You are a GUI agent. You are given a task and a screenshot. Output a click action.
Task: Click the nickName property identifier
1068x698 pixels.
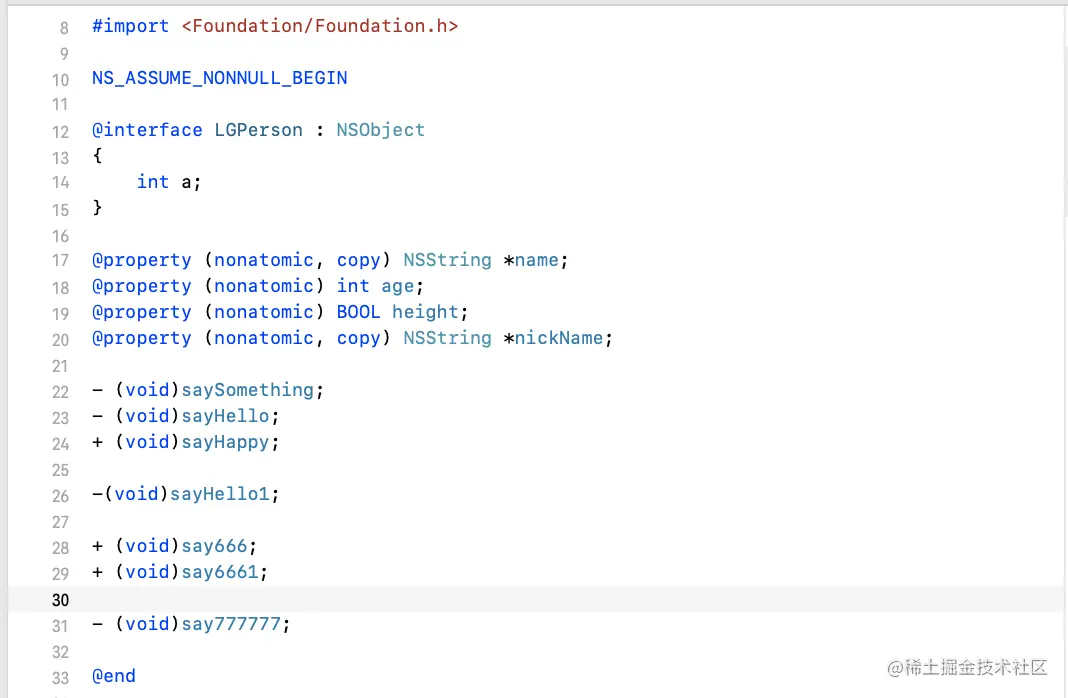tap(558, 337)
